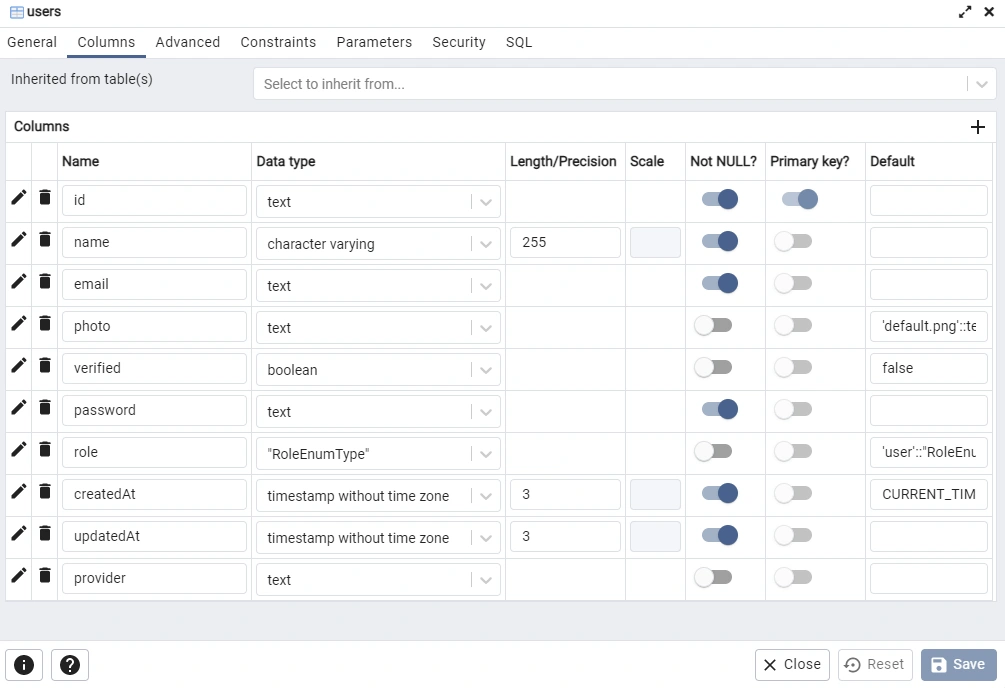
Task: Open Inherited from table(s) dropdown
Action: click(x=624, y=84)
